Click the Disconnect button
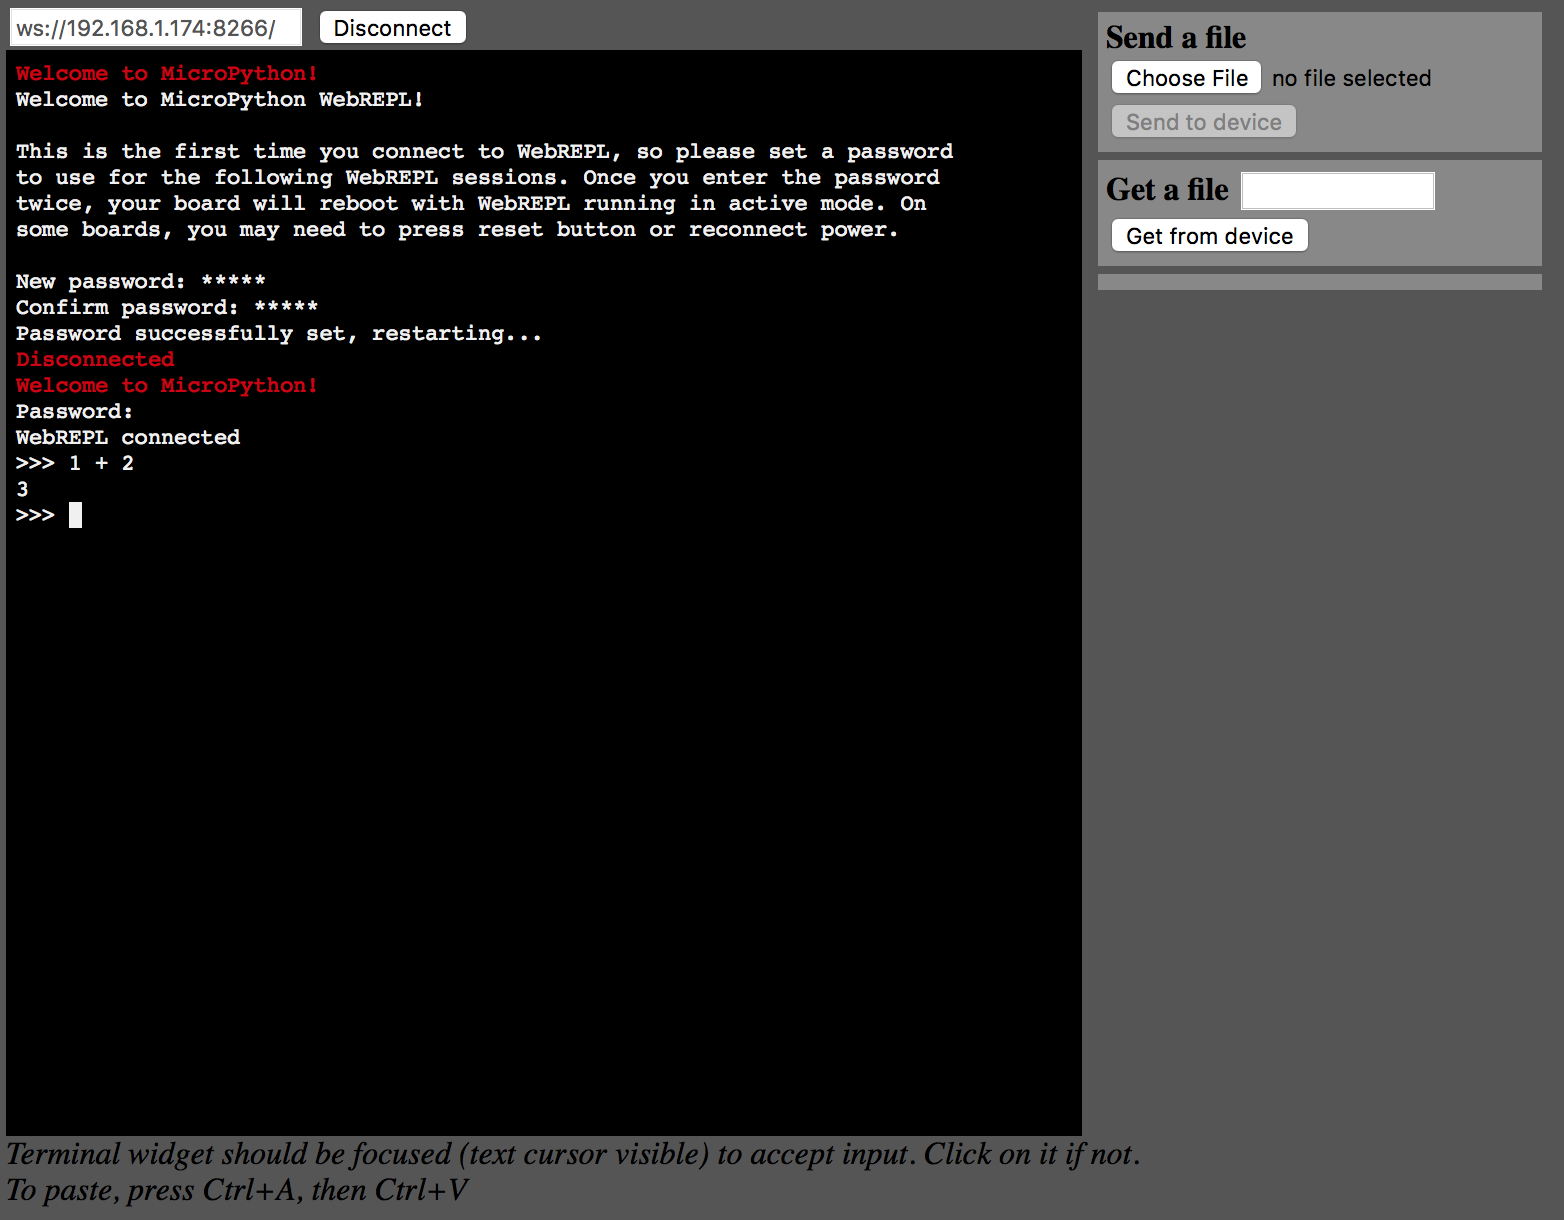 tap(392, 28)
